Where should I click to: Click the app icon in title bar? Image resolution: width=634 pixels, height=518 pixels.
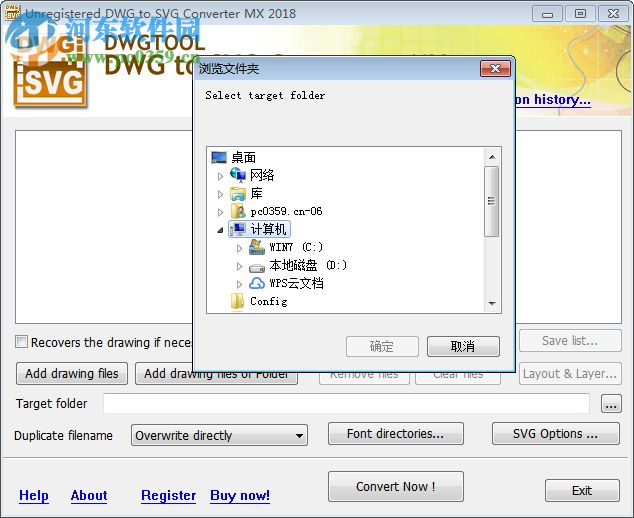pyautogui.click(x=12, y=13)
